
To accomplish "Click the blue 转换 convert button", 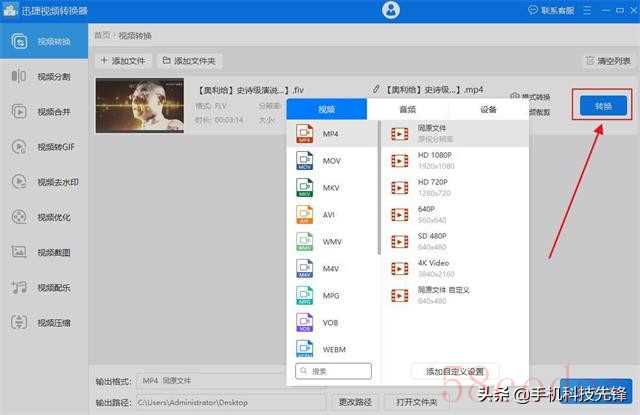I will coord(603,105).
